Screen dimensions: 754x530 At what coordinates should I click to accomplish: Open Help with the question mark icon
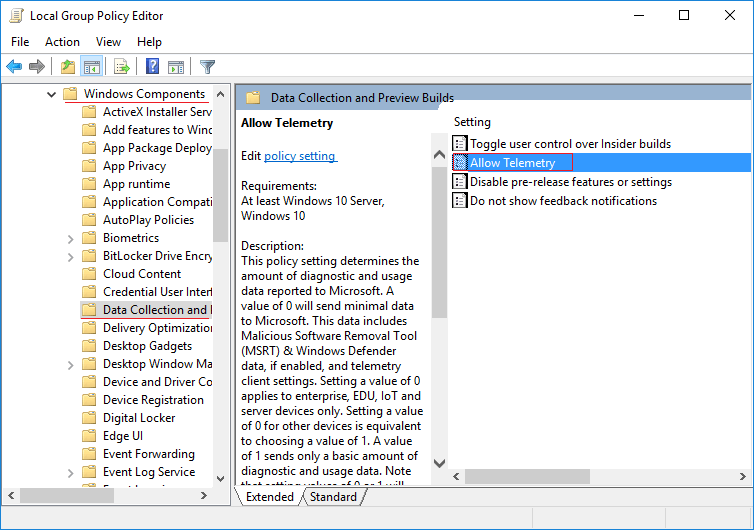[x=153, y=67]
